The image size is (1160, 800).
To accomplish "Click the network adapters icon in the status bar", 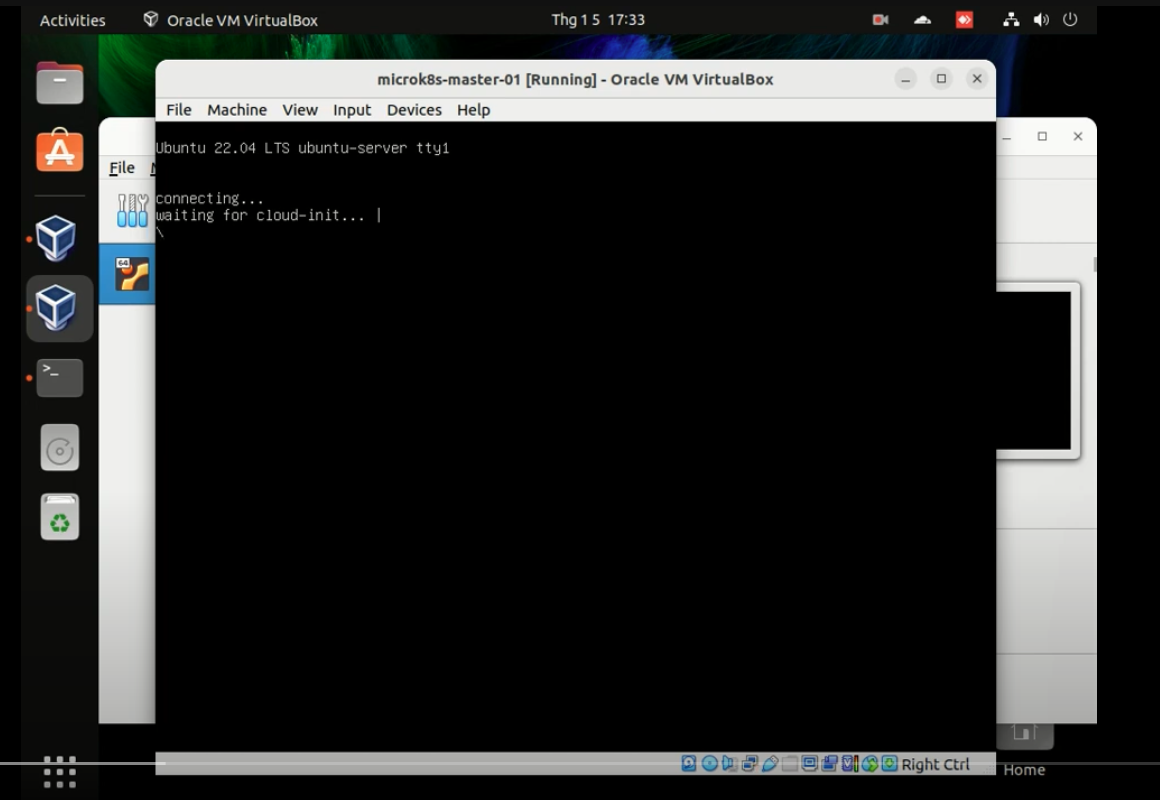I will [x=749, y=764].
